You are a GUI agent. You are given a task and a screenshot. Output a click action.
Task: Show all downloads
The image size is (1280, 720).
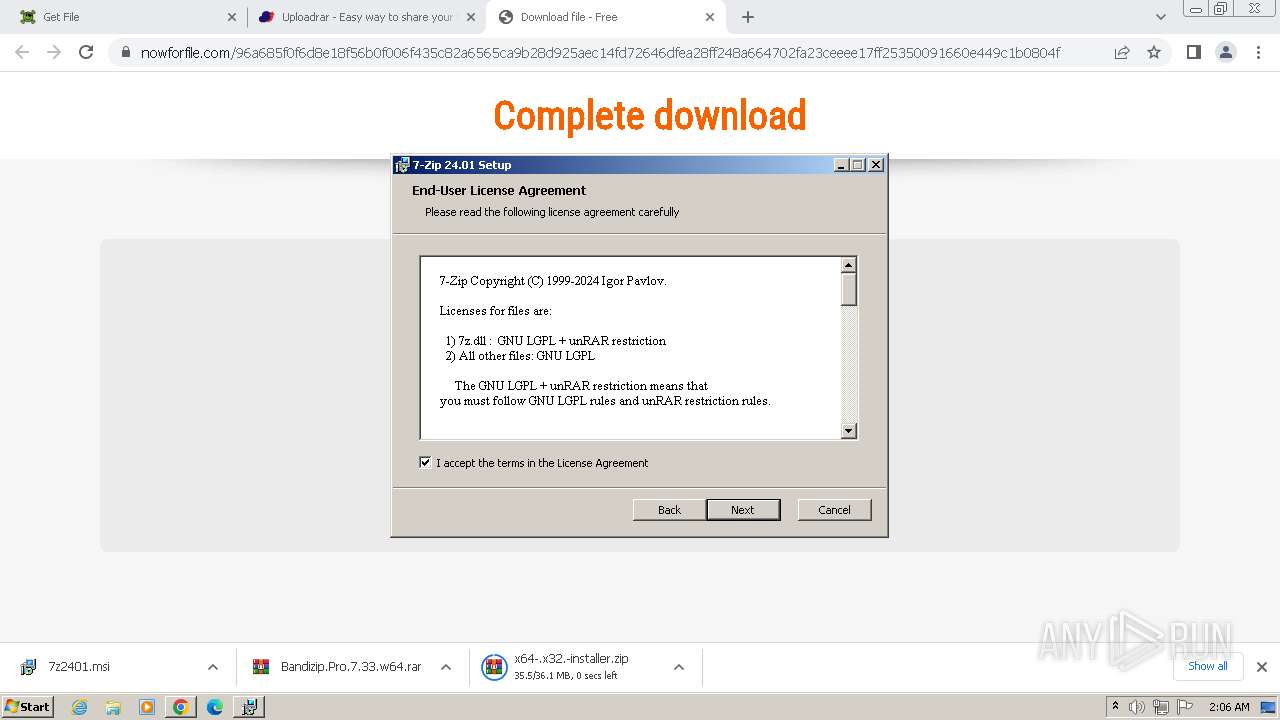coord(1208,666)
